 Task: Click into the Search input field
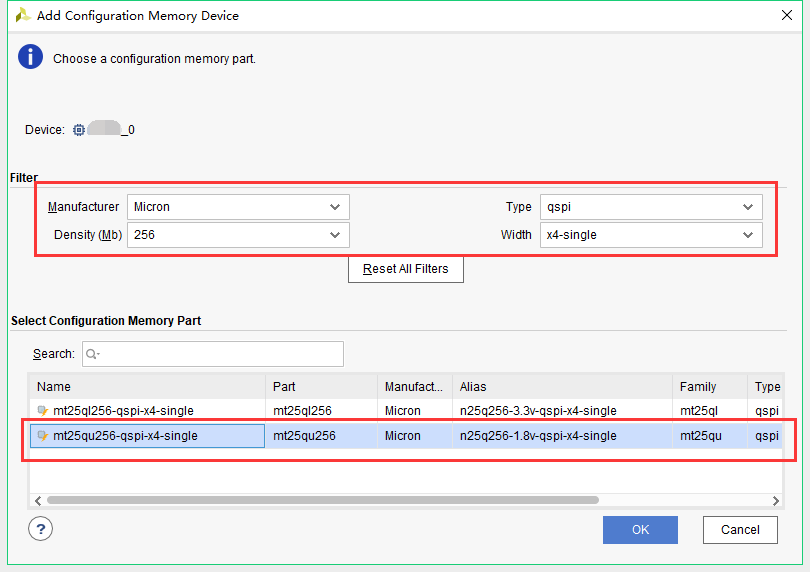coord(212,354)
